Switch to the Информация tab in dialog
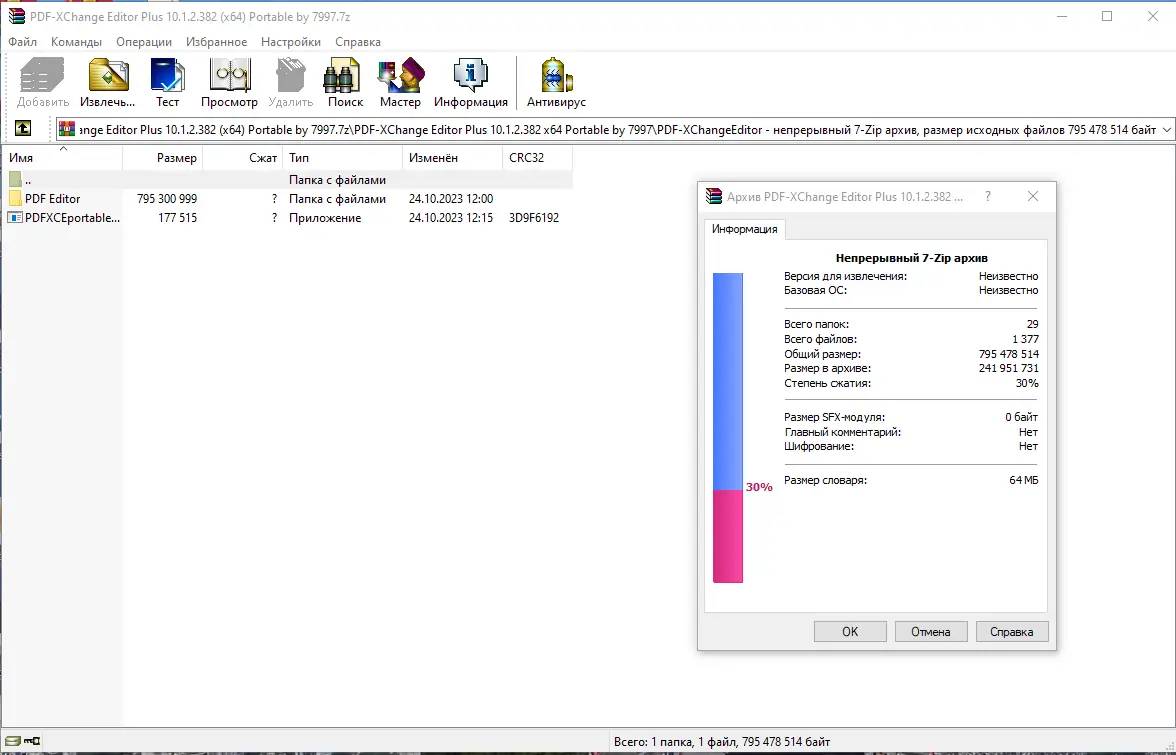This screenshot has height=755, width=1176. pos(745,229)
